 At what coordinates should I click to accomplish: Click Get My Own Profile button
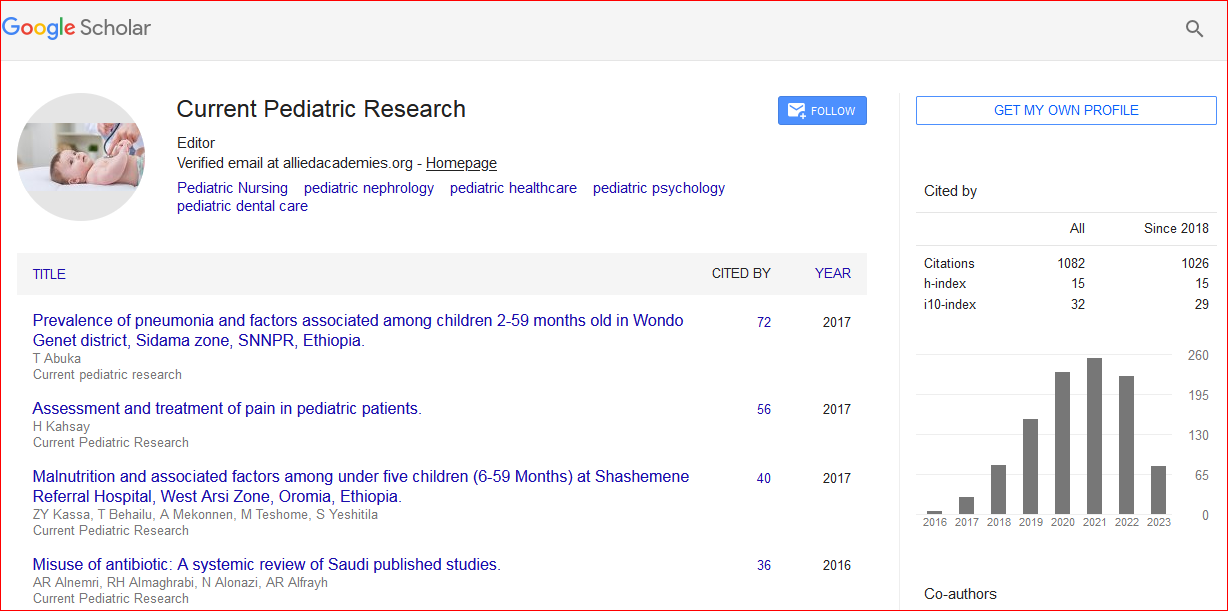[x=1065, y=111]
